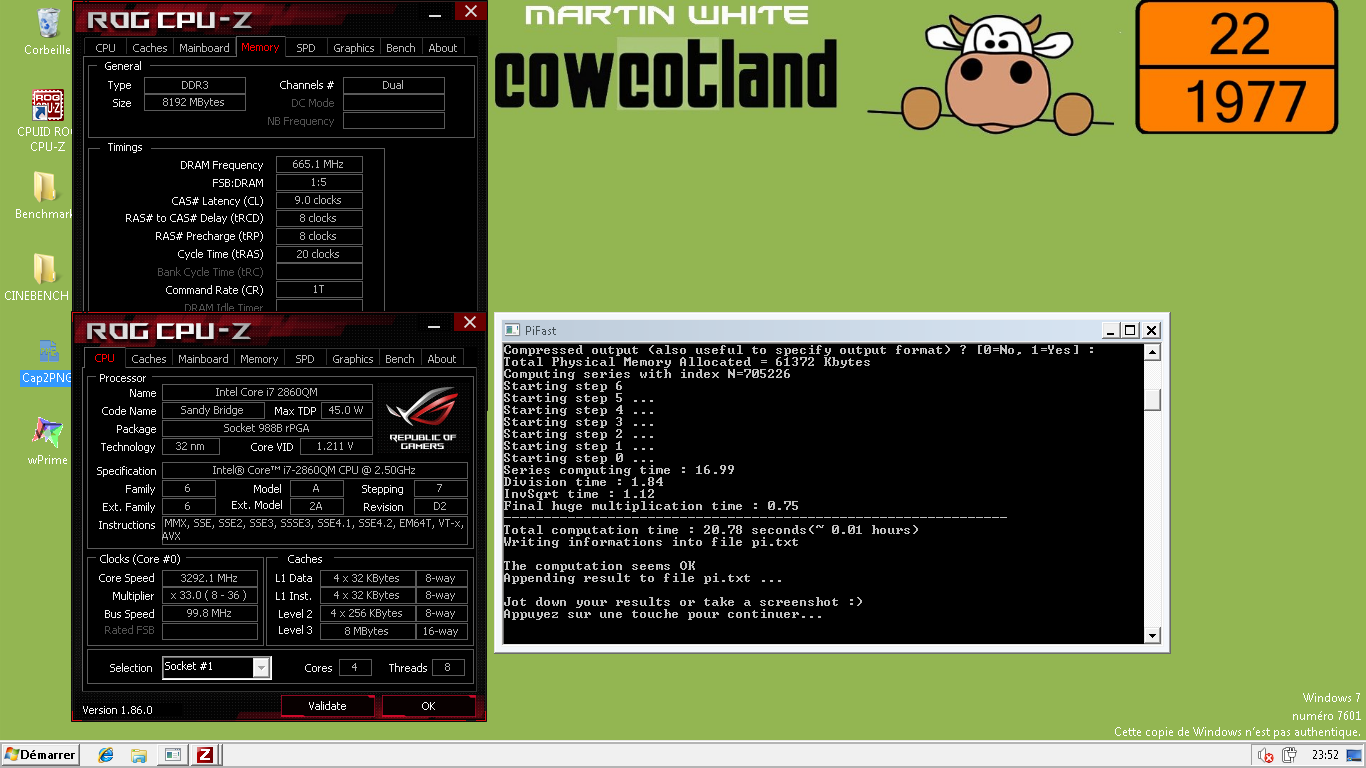Open Graphics tab in lower CPU-Z window
Screen dimensions: 1366x768
point(353,358)
